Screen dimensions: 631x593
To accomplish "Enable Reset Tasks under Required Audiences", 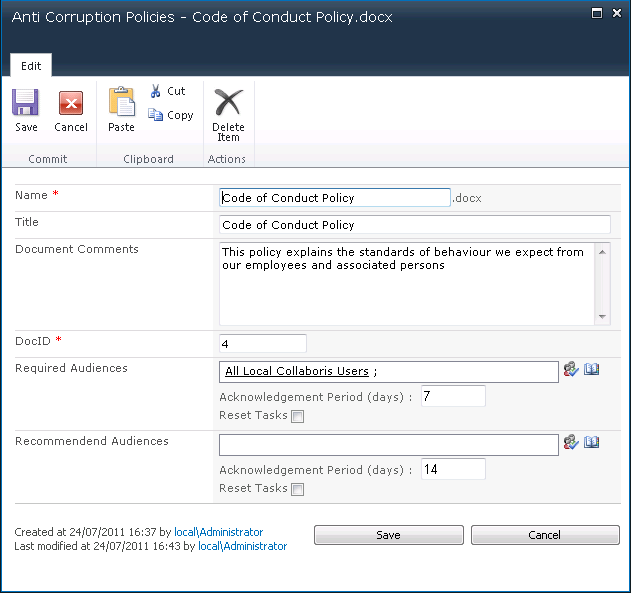I will click(x=297, y=417).
